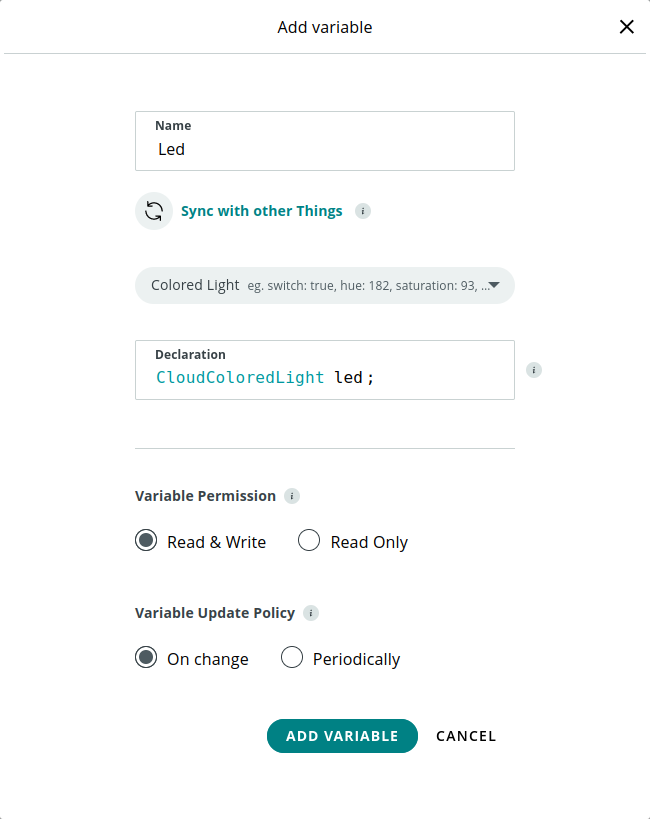Open the info tooltip next to the Declaration field

click(534, 369)
